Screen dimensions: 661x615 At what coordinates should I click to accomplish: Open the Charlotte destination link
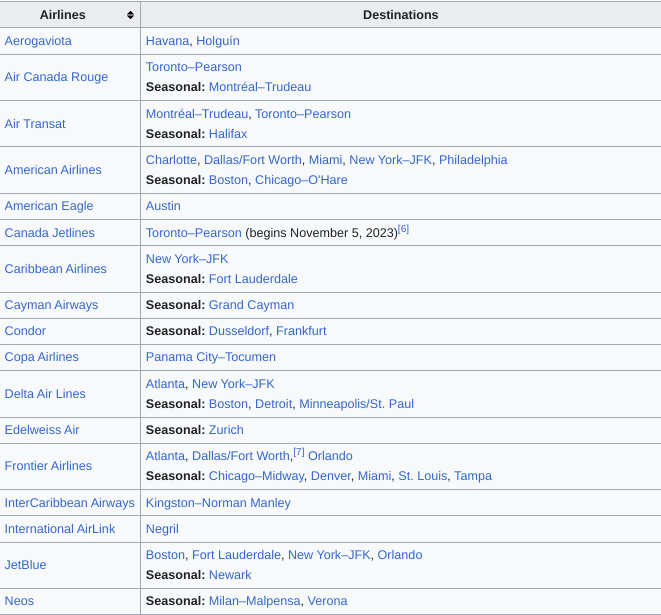point(171,160)
